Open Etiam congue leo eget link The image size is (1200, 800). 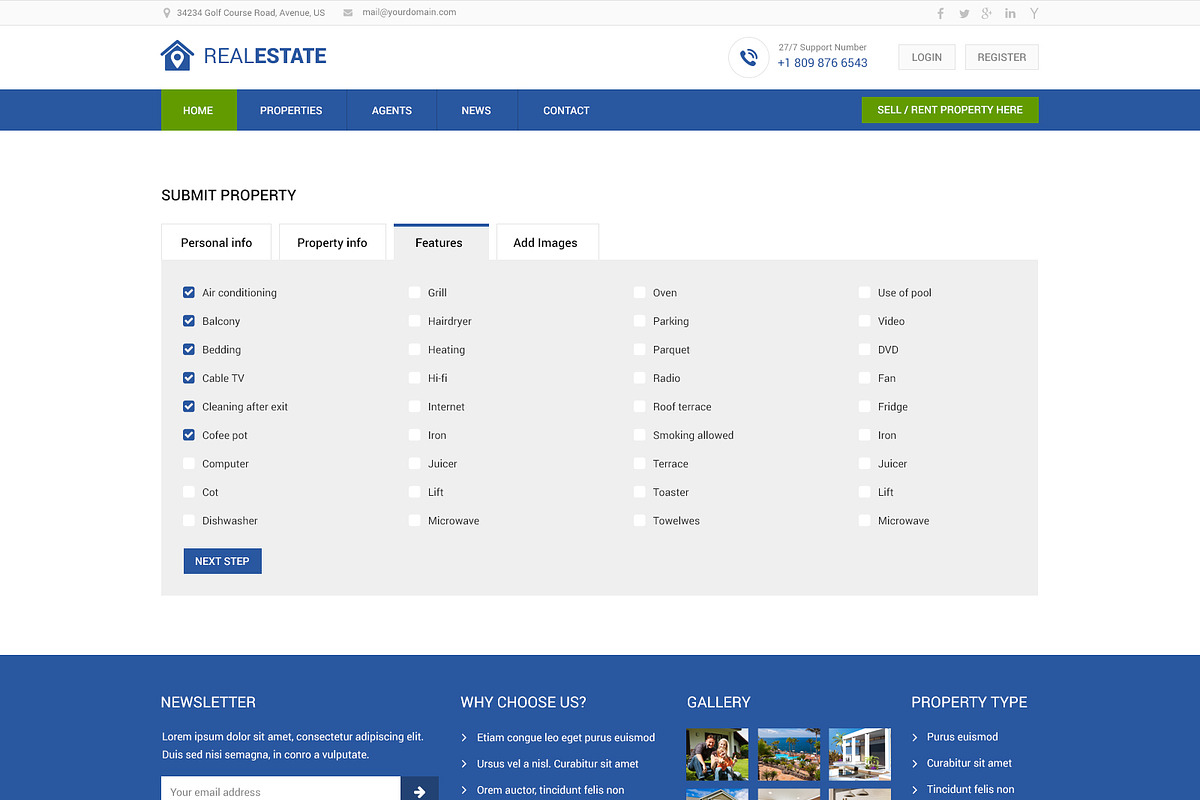(566, 738)
